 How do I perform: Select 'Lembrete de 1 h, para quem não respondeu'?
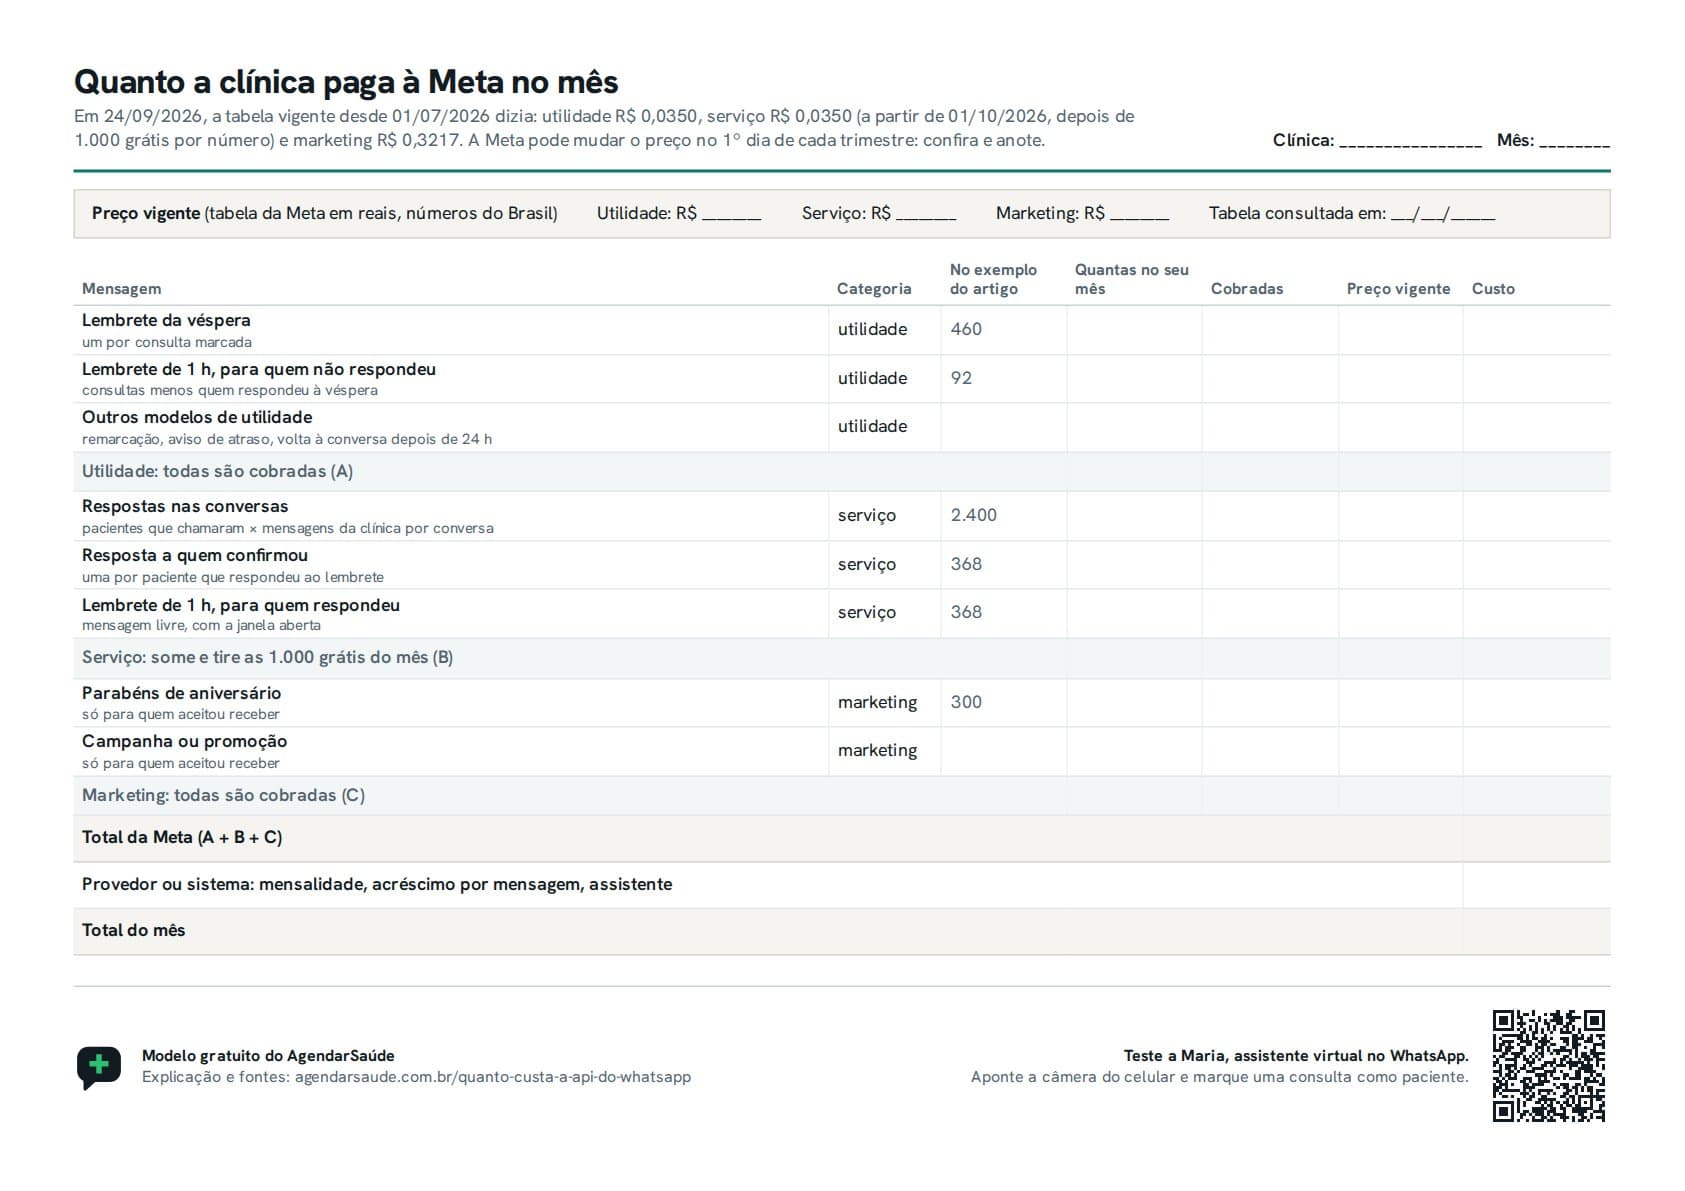259,369
